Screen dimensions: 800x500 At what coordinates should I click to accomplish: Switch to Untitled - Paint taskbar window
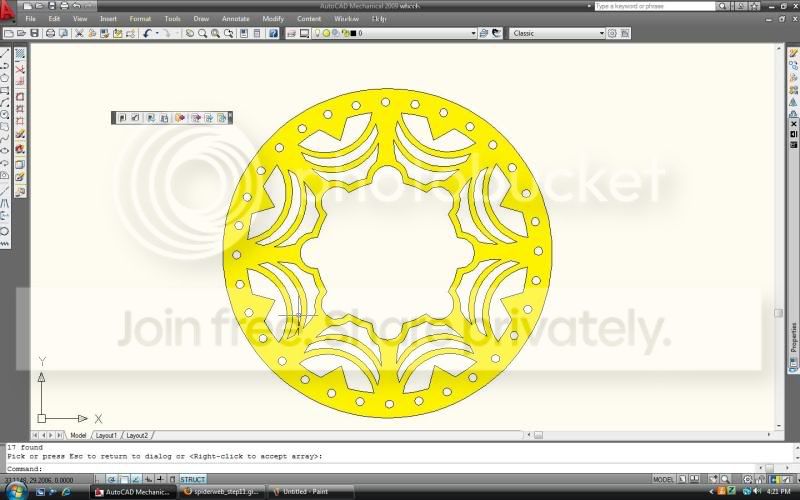[x=310, y=492]
